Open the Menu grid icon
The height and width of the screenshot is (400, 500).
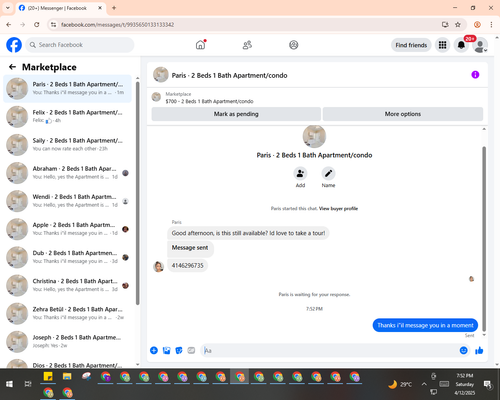click(x=442, y=45)
